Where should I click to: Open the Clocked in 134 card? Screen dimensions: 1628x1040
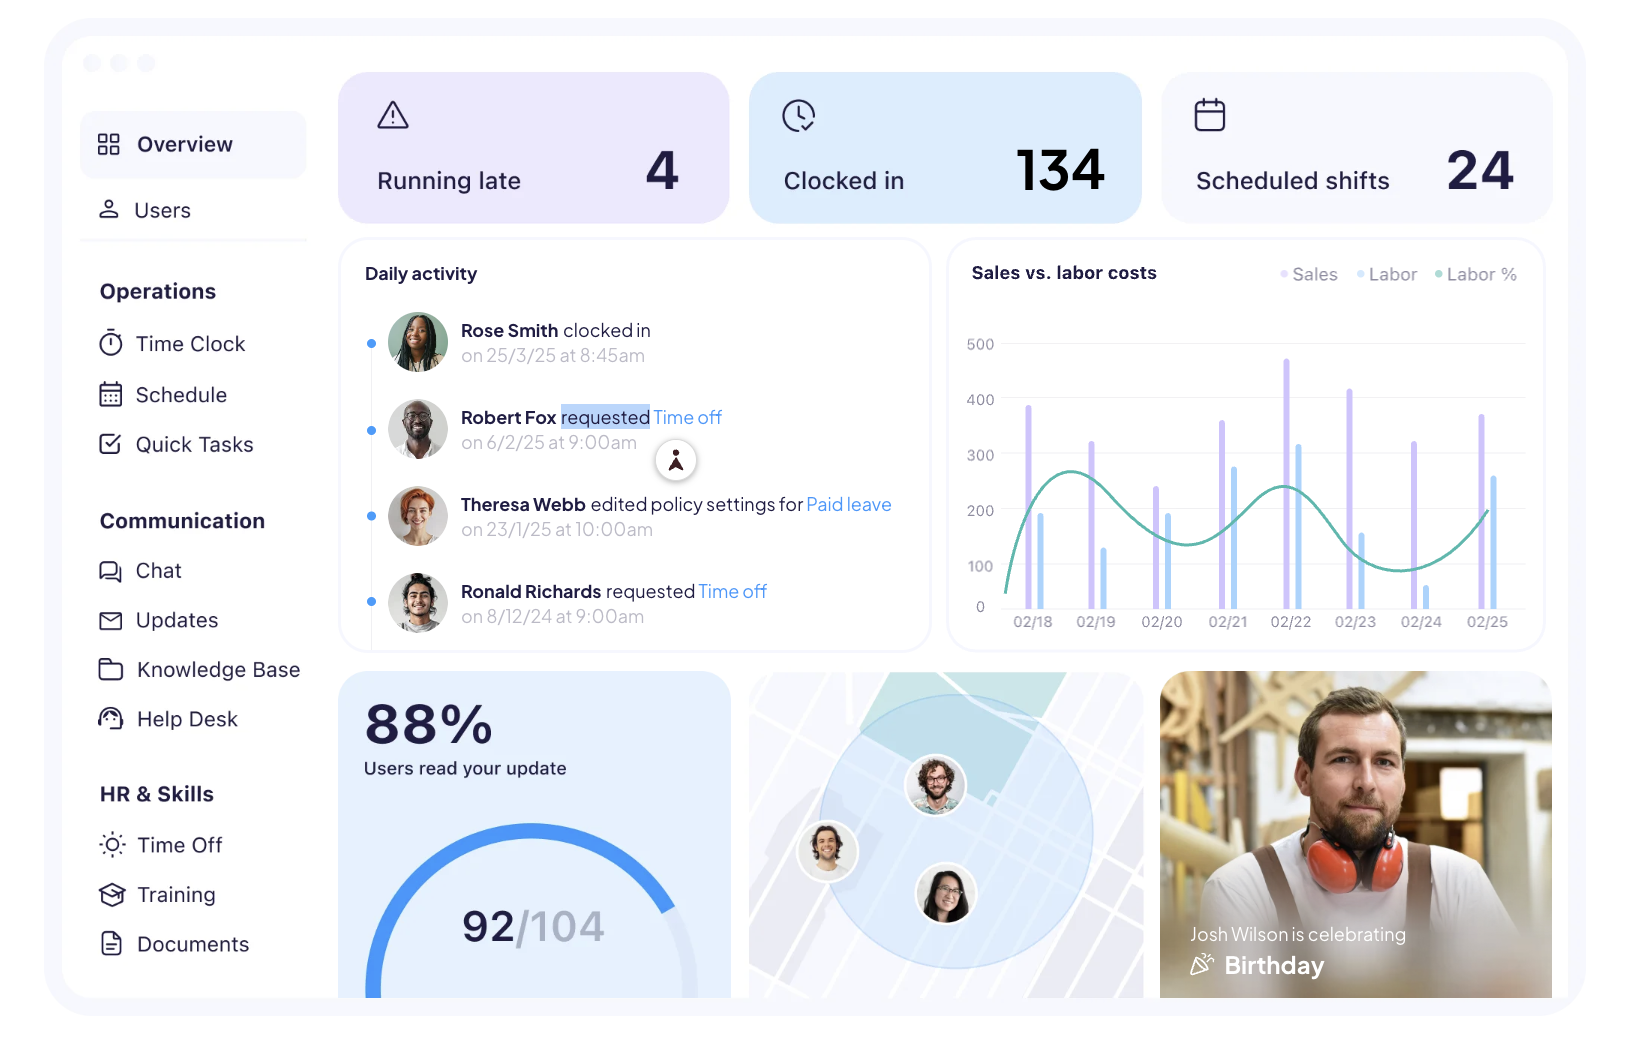point(945,148)
